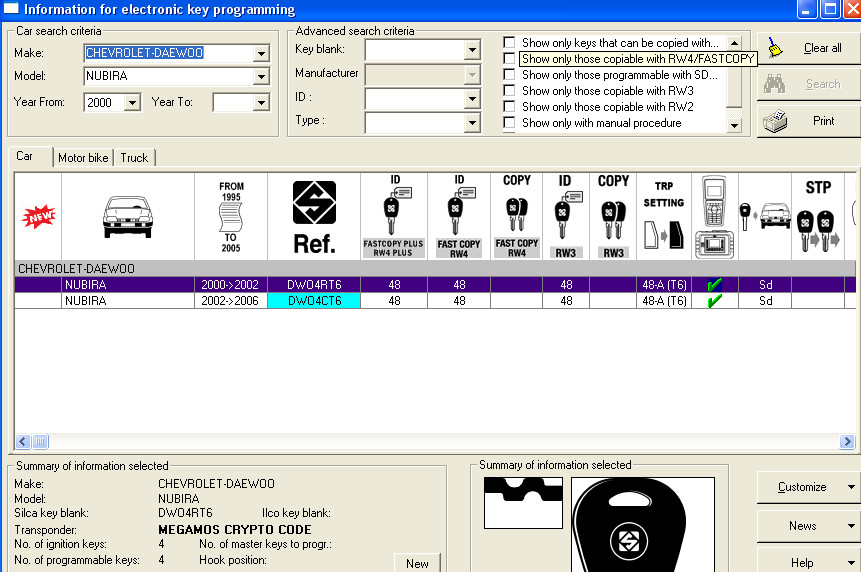861x572 pixels.
Task: Click the key-to-car arrow column header icon
Action: (x=765, y=216)
